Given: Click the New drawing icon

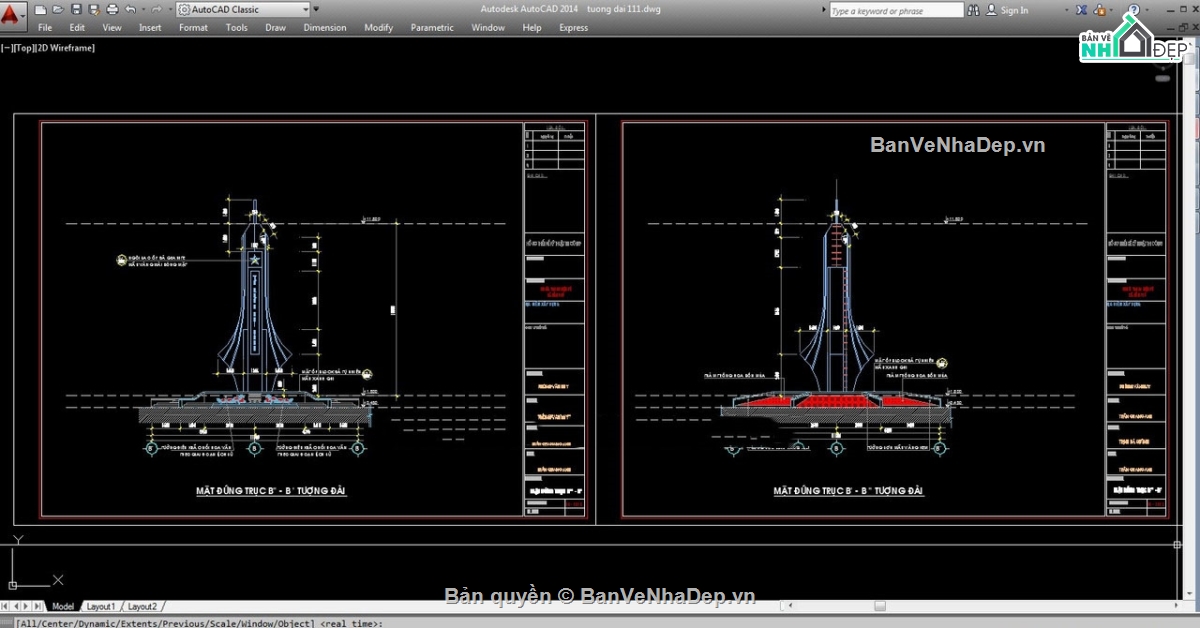Looking at the screenshot, I should coord(41,10).
